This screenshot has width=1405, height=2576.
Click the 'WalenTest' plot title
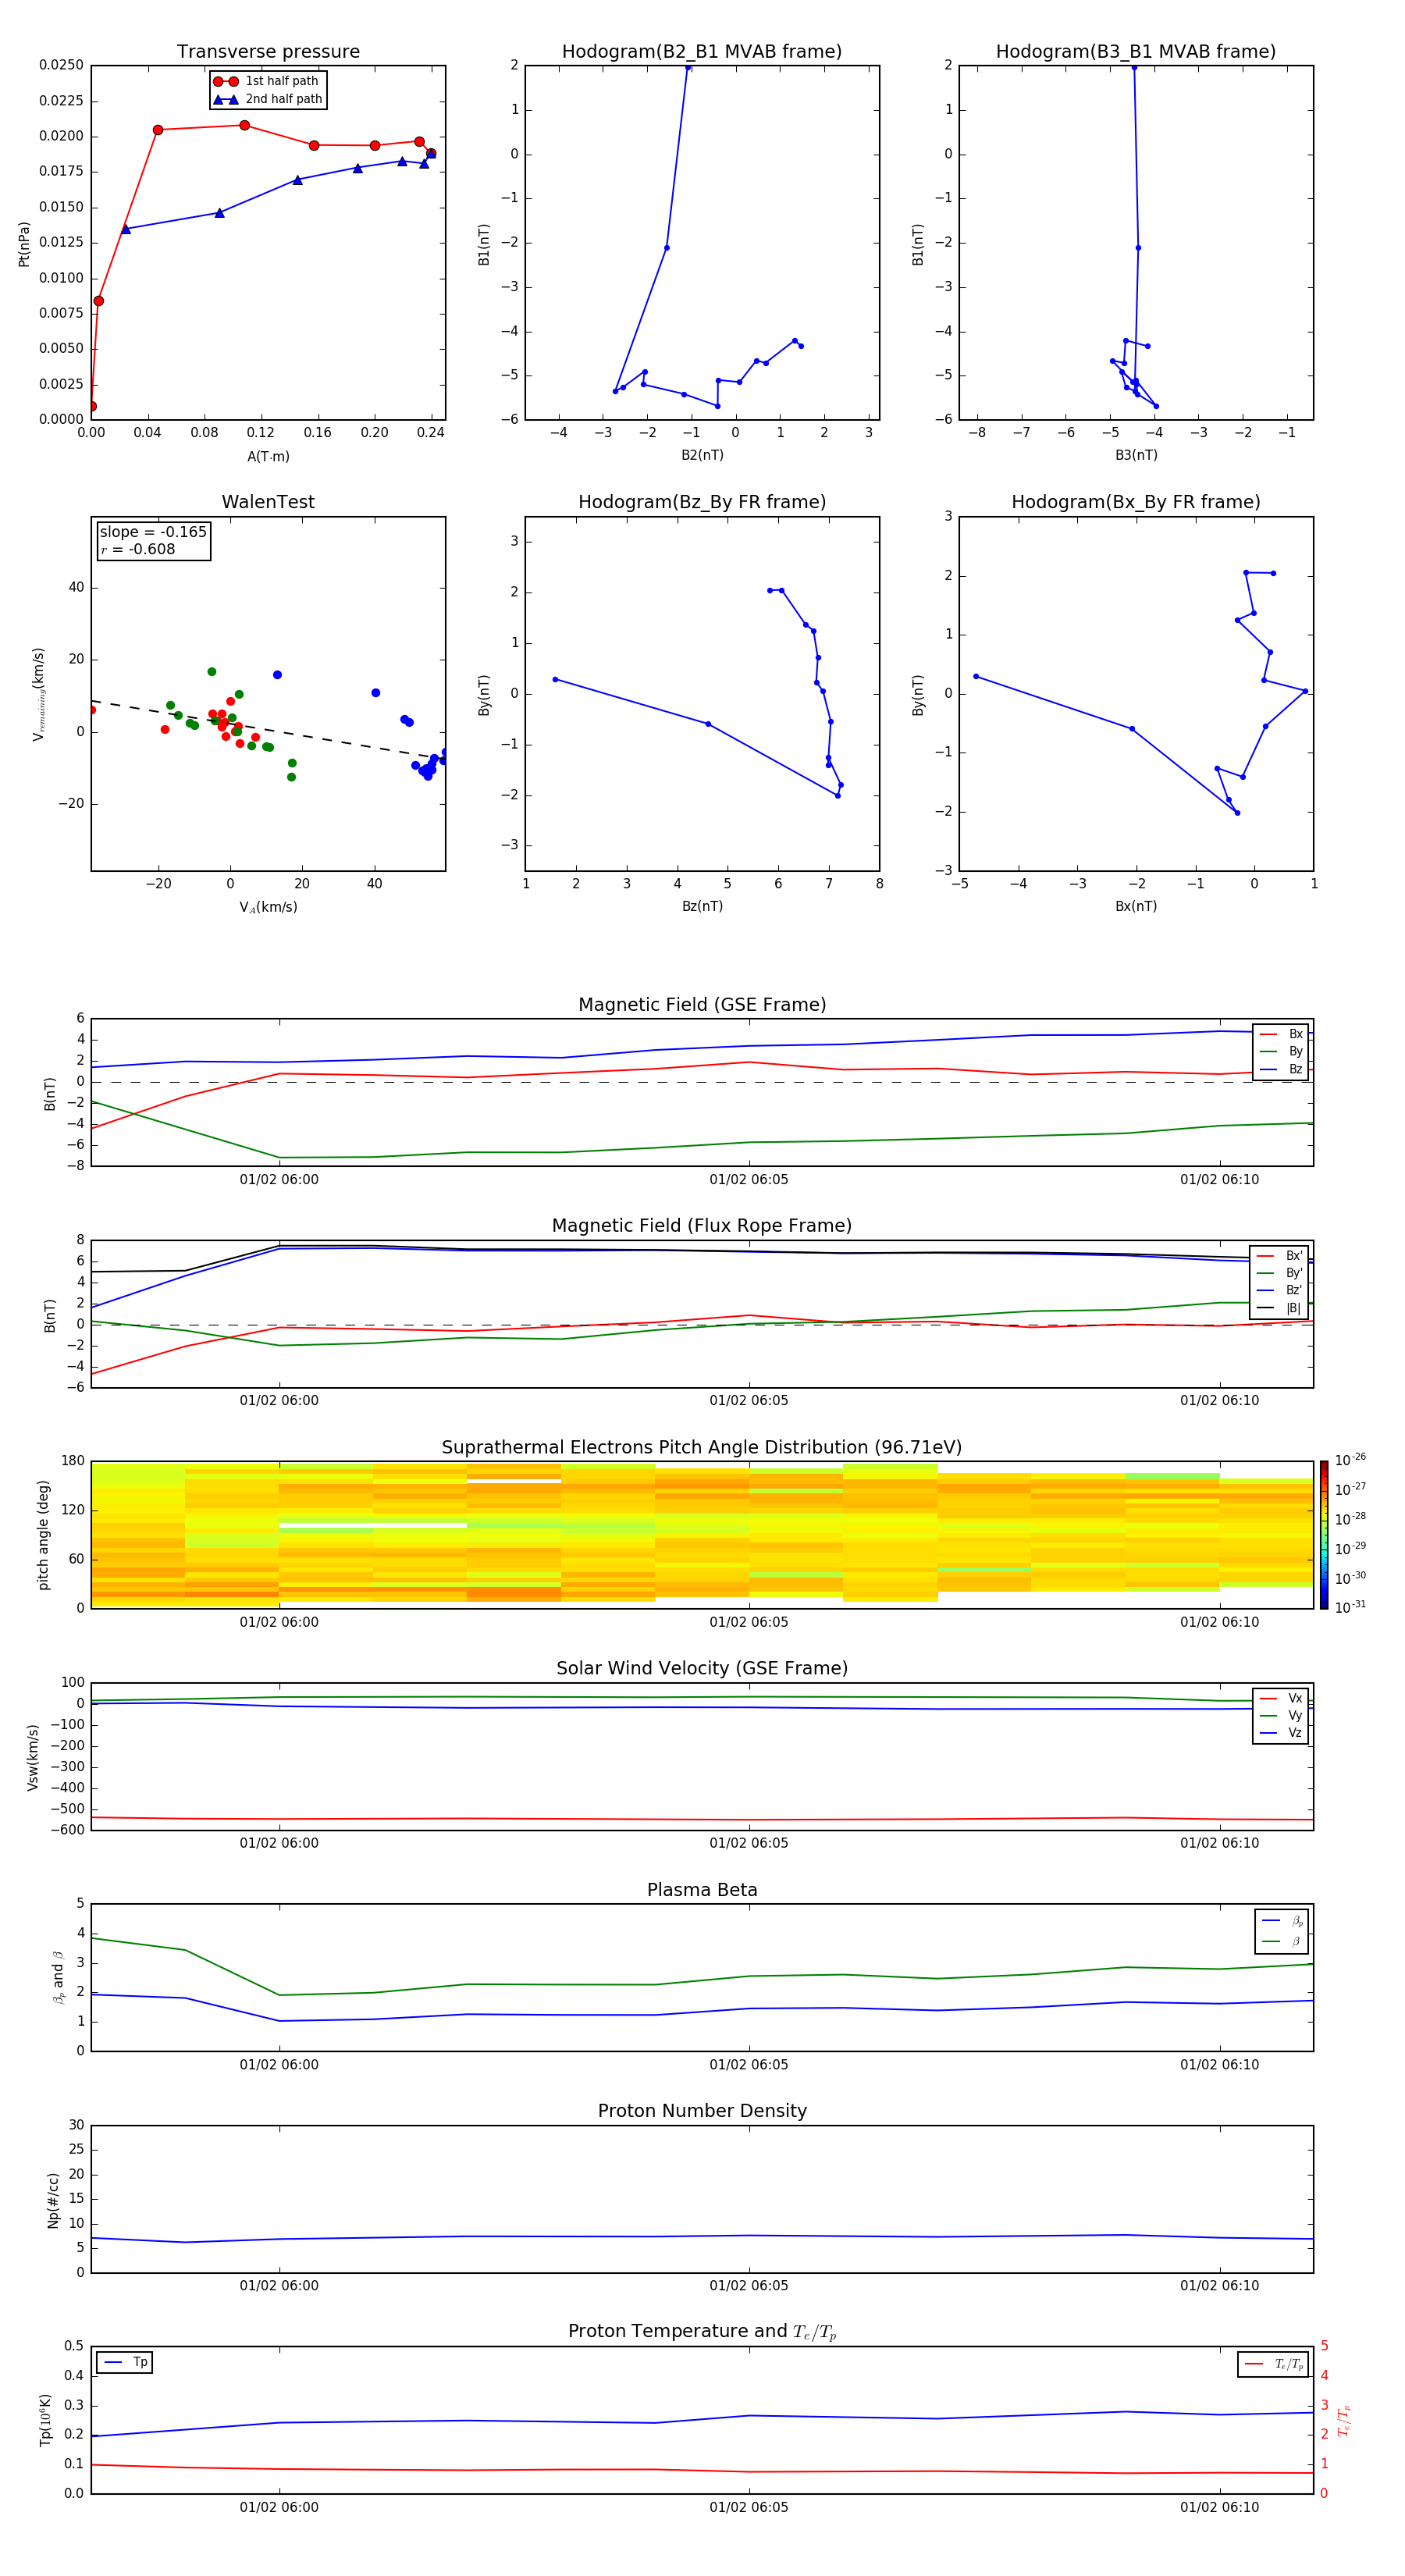[268, 502]
